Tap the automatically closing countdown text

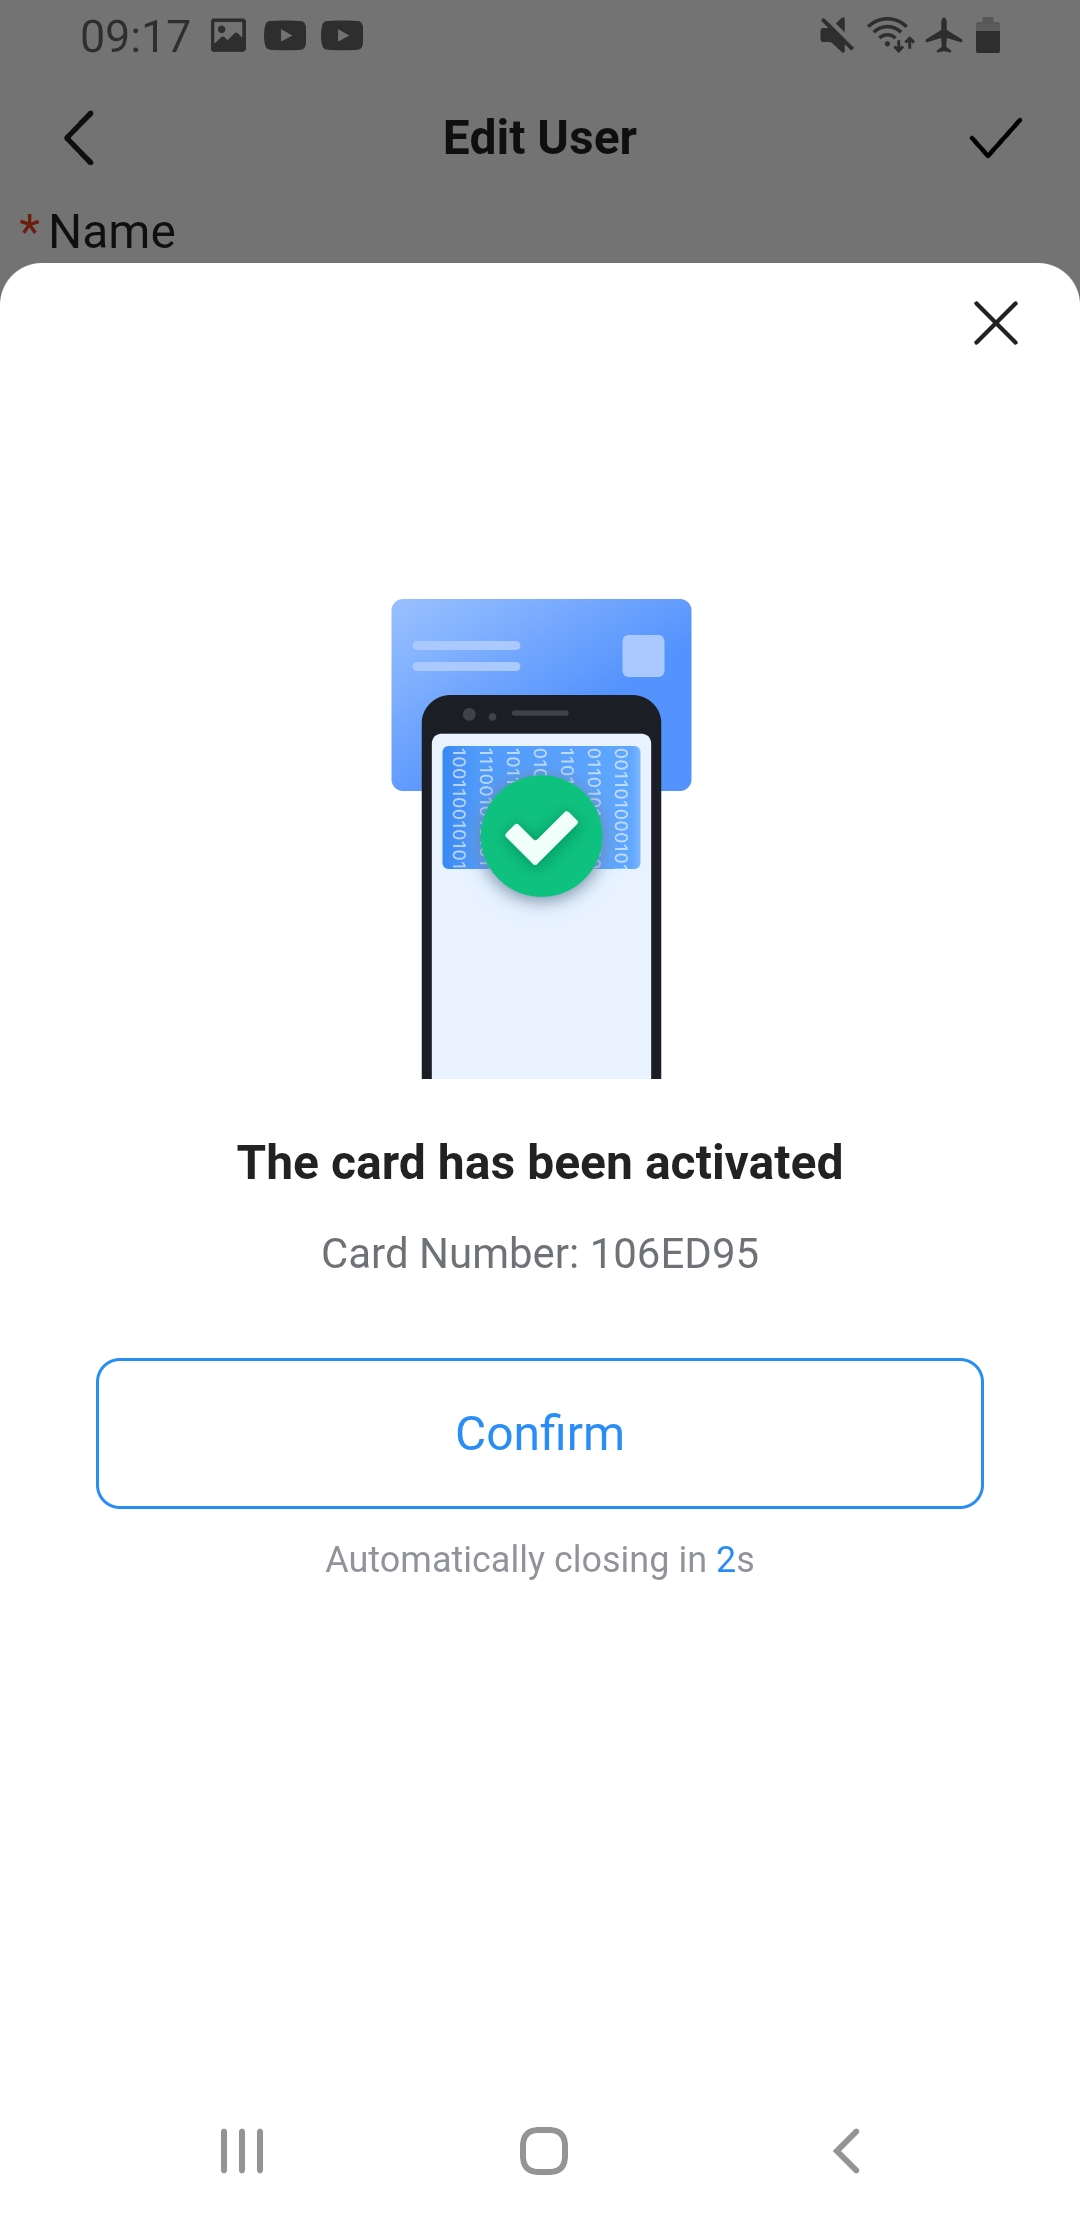(x=540, y=1559)
